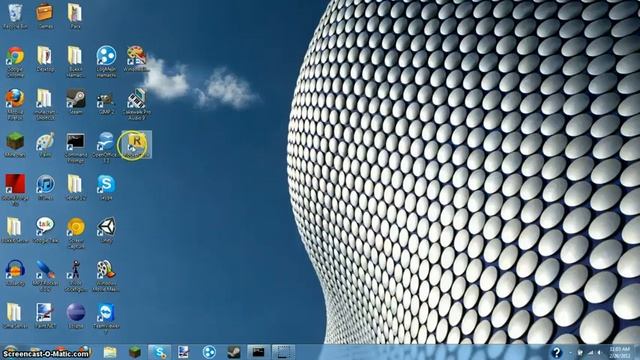Open the paint palette shortcut beside Hamachi
The image size is (640, 360).
136,59
